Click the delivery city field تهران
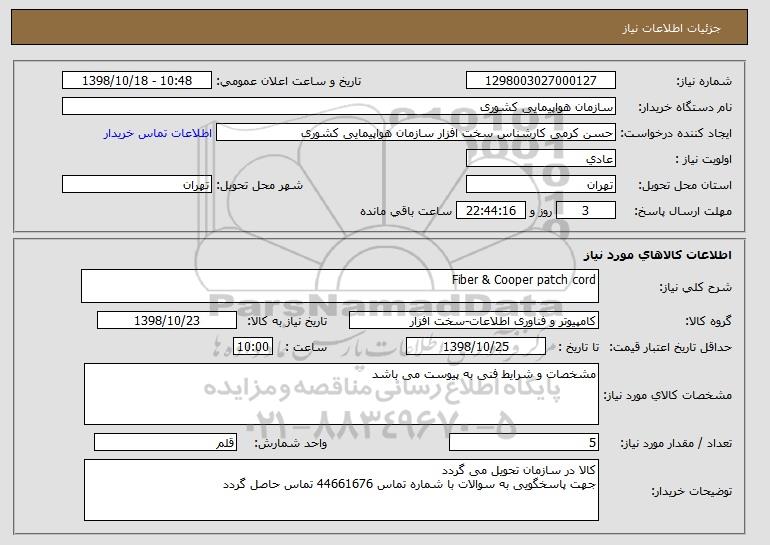 137,185
